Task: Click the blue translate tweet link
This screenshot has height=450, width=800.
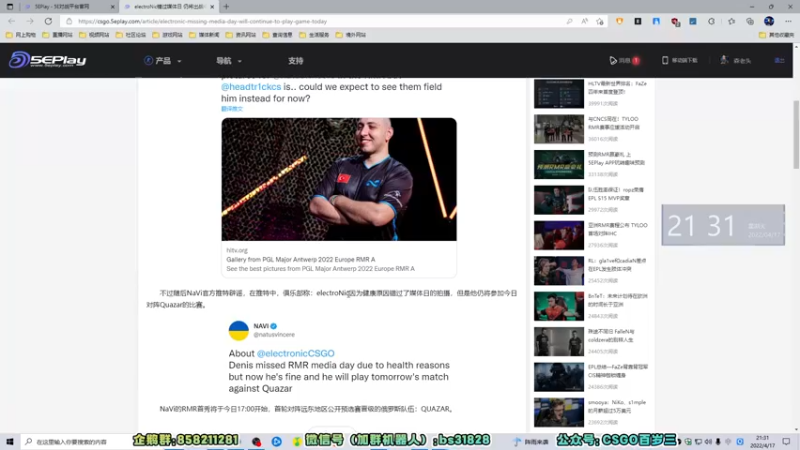Action: click(232, 109)
